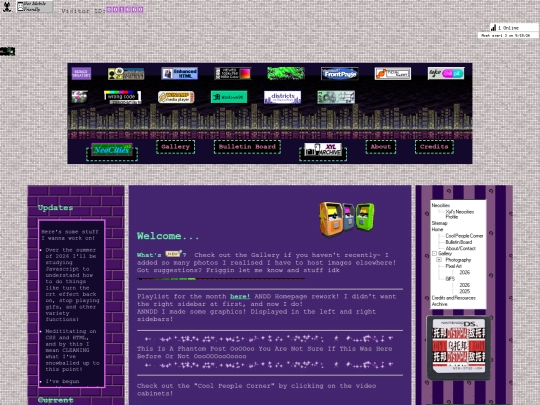Select Neocities root in site tree
Viewport: 540px width, 405px height.
pos(440,205)
